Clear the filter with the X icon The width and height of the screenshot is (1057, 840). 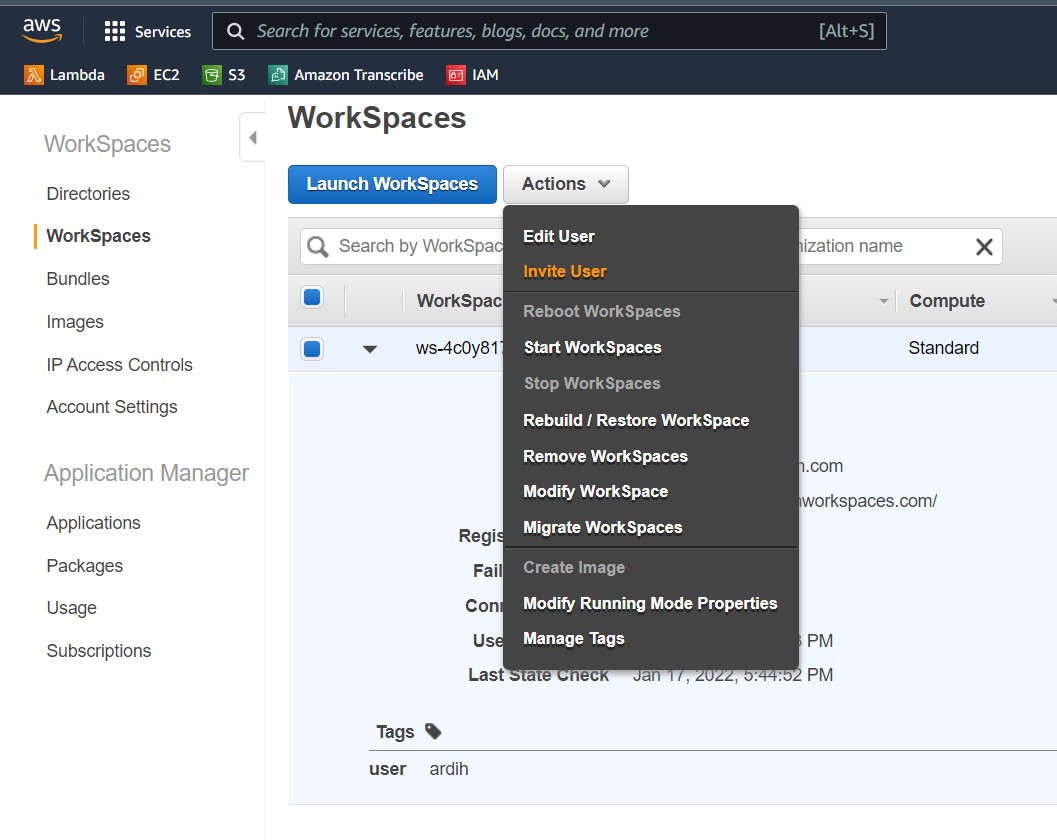(984, 247)
